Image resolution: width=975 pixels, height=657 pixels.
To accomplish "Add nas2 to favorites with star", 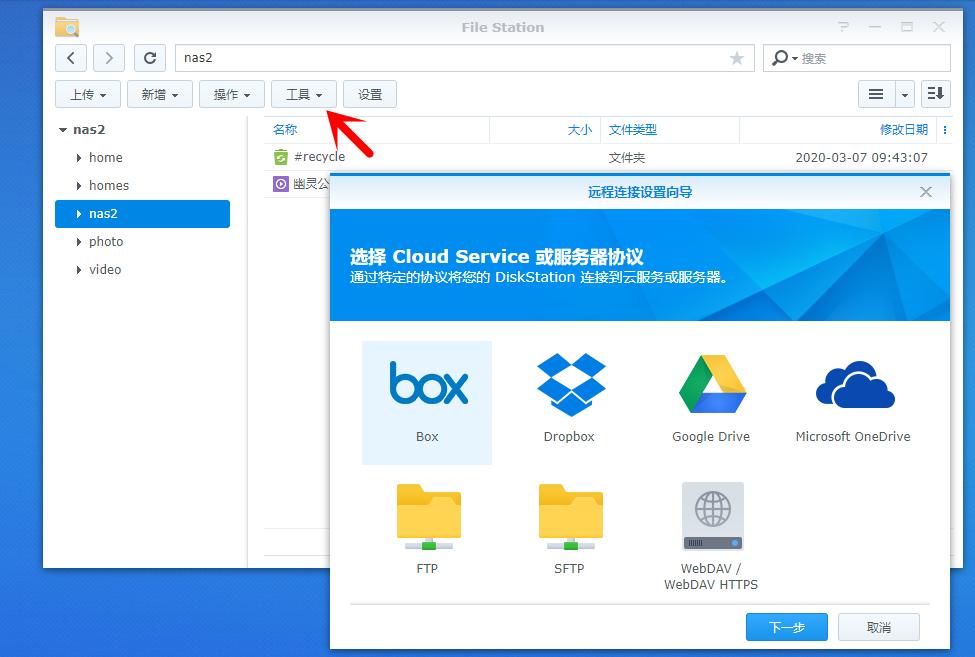I will 737,58.
